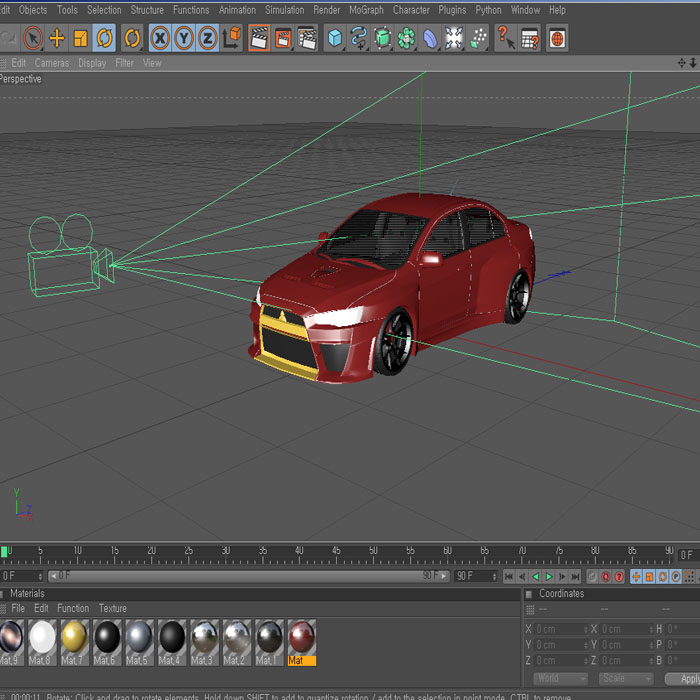This screenshot has width=700, height=700.
Task: Click the viewport pan arrows icon
Action: [681, 63]
